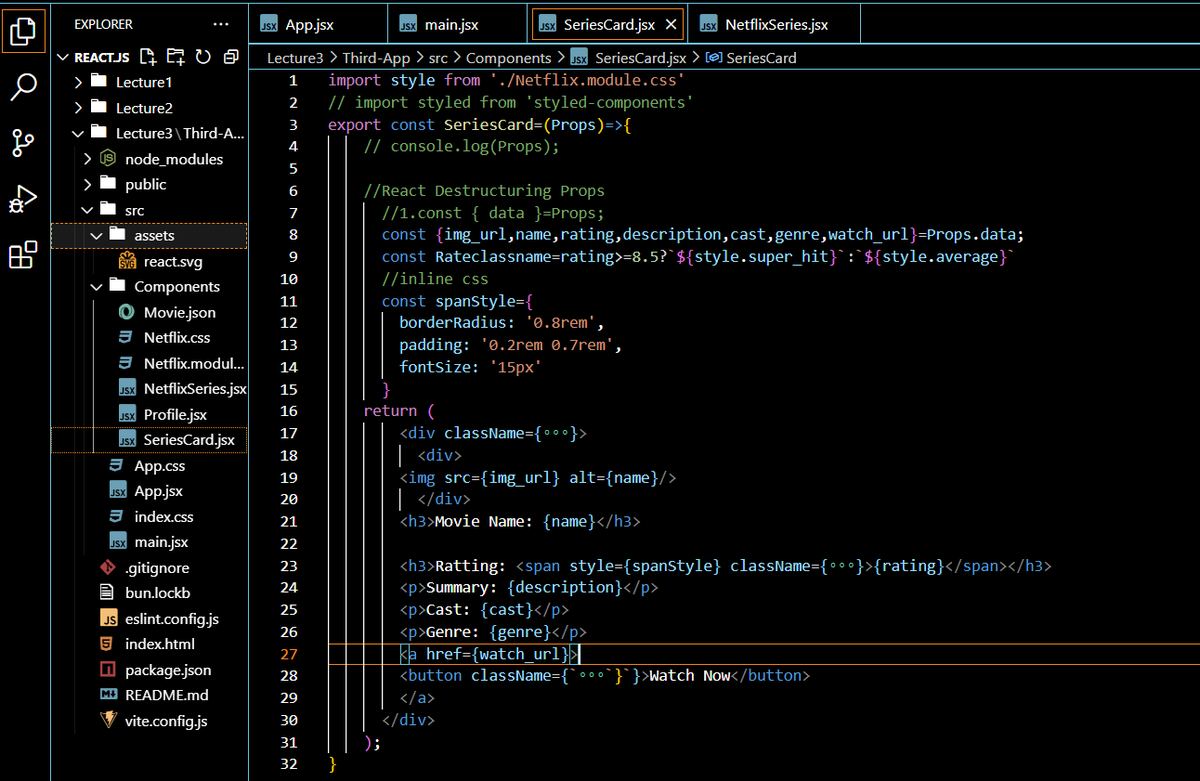Click the New File icon in Explorer

pyautogui.click(x=148, y=56)
